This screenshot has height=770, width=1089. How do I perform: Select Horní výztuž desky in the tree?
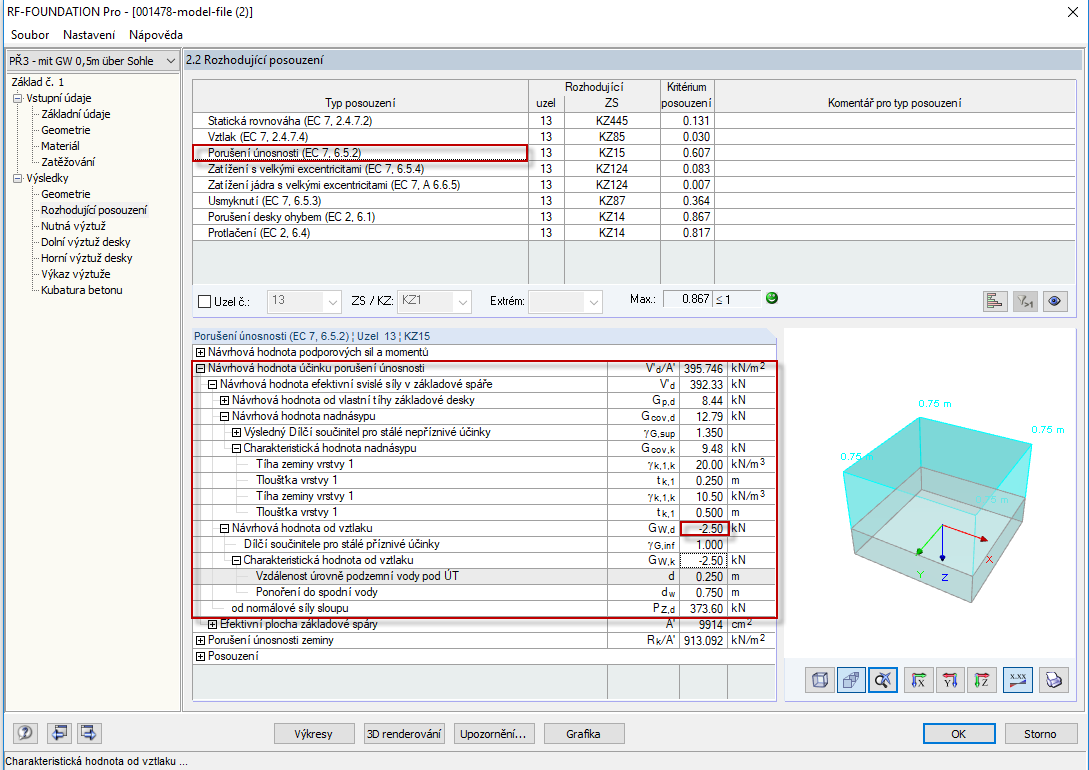coord(87,258)
